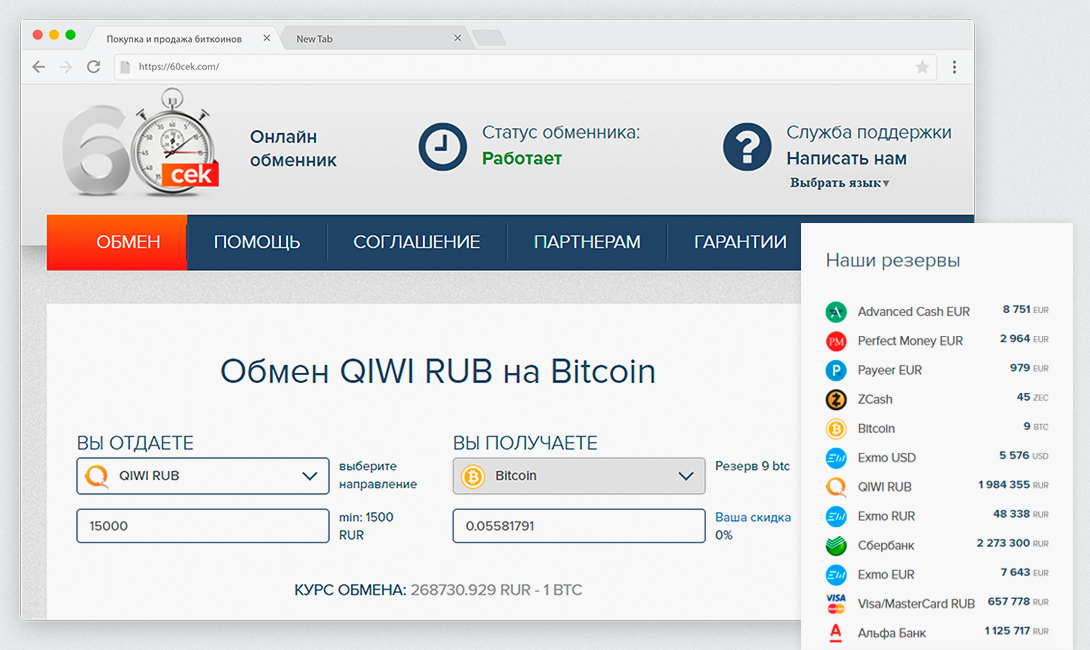Click the Bitcoin icon in reserves list

pos(836,428)
